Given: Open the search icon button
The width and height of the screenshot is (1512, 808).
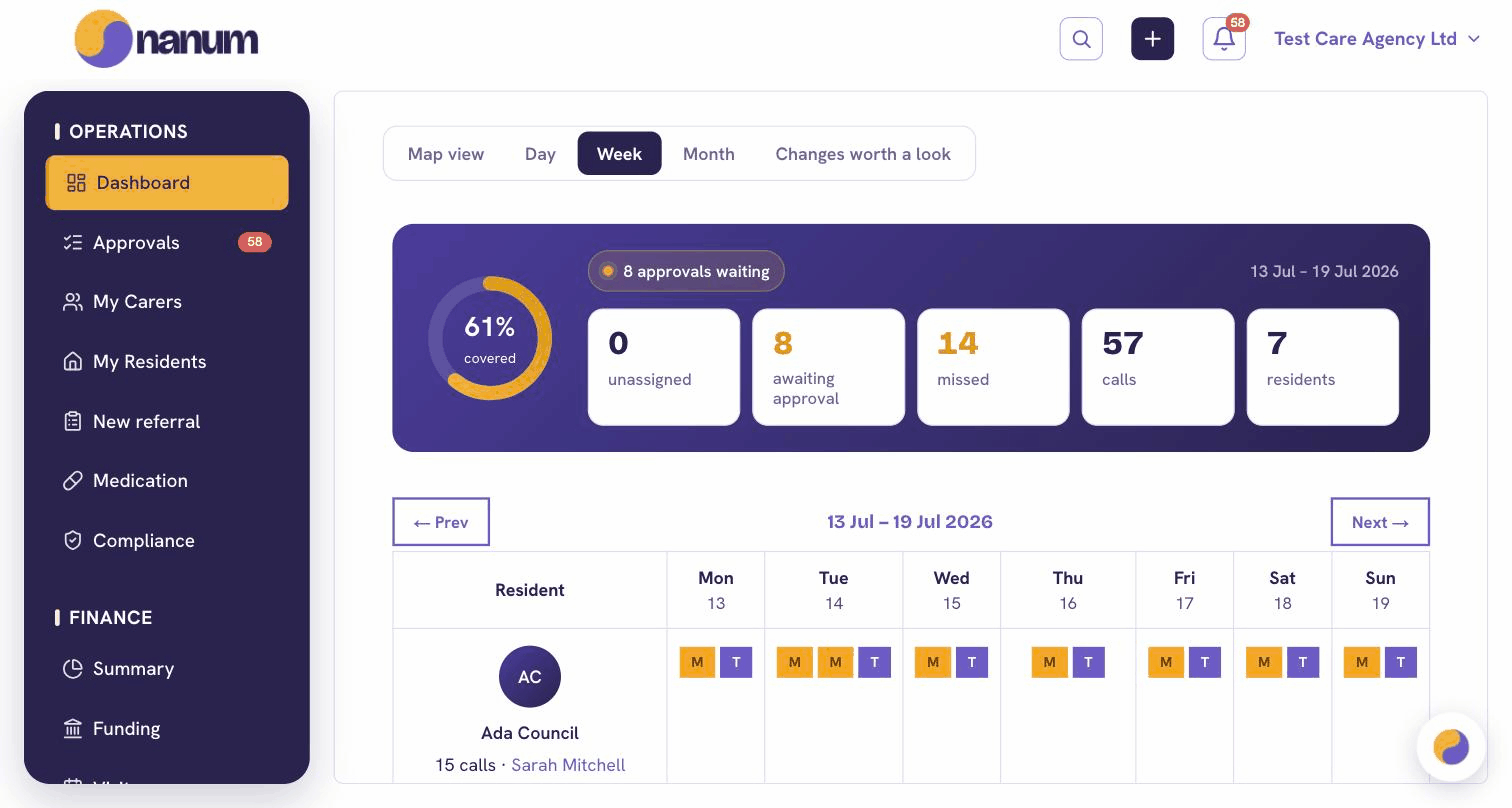Looking at the screenshot, I should pyautogui.click(x=1081, y=39).
